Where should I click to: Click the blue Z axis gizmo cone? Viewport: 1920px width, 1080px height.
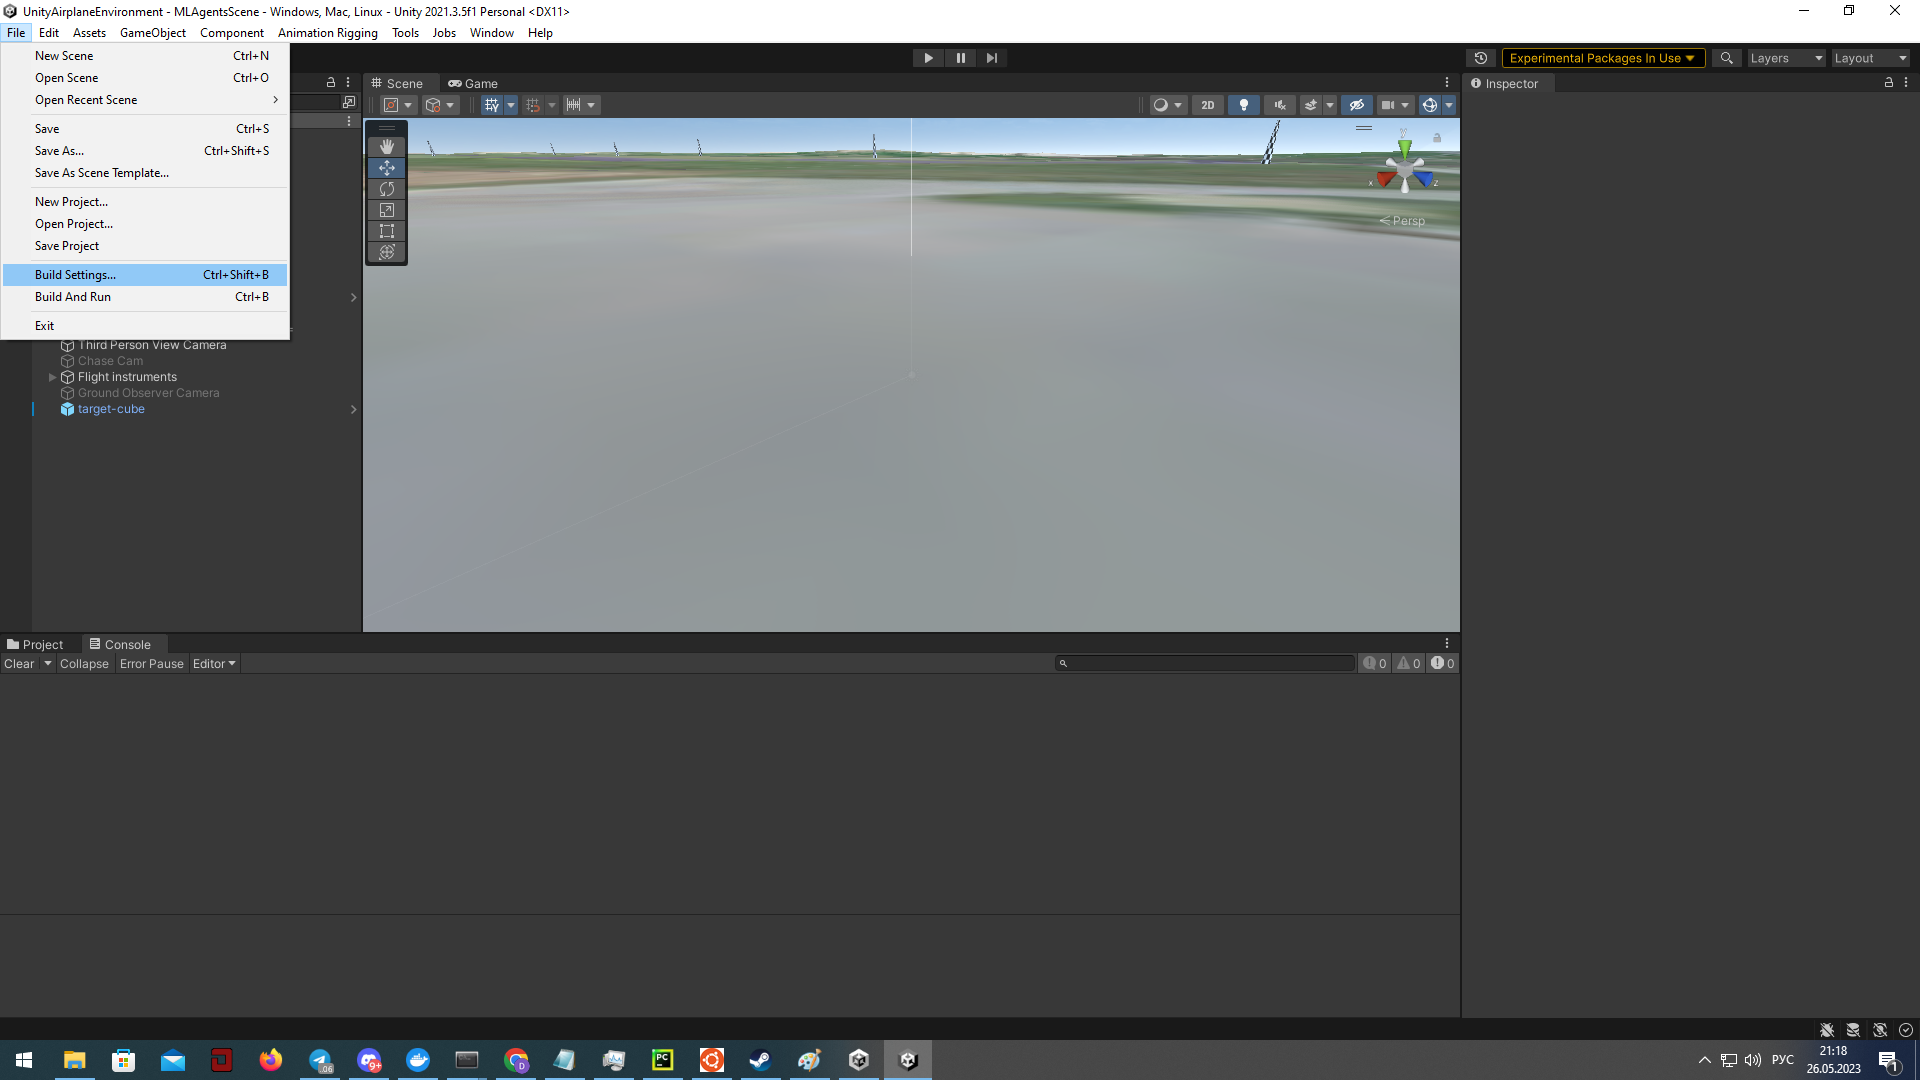[x=1423, y=180]
